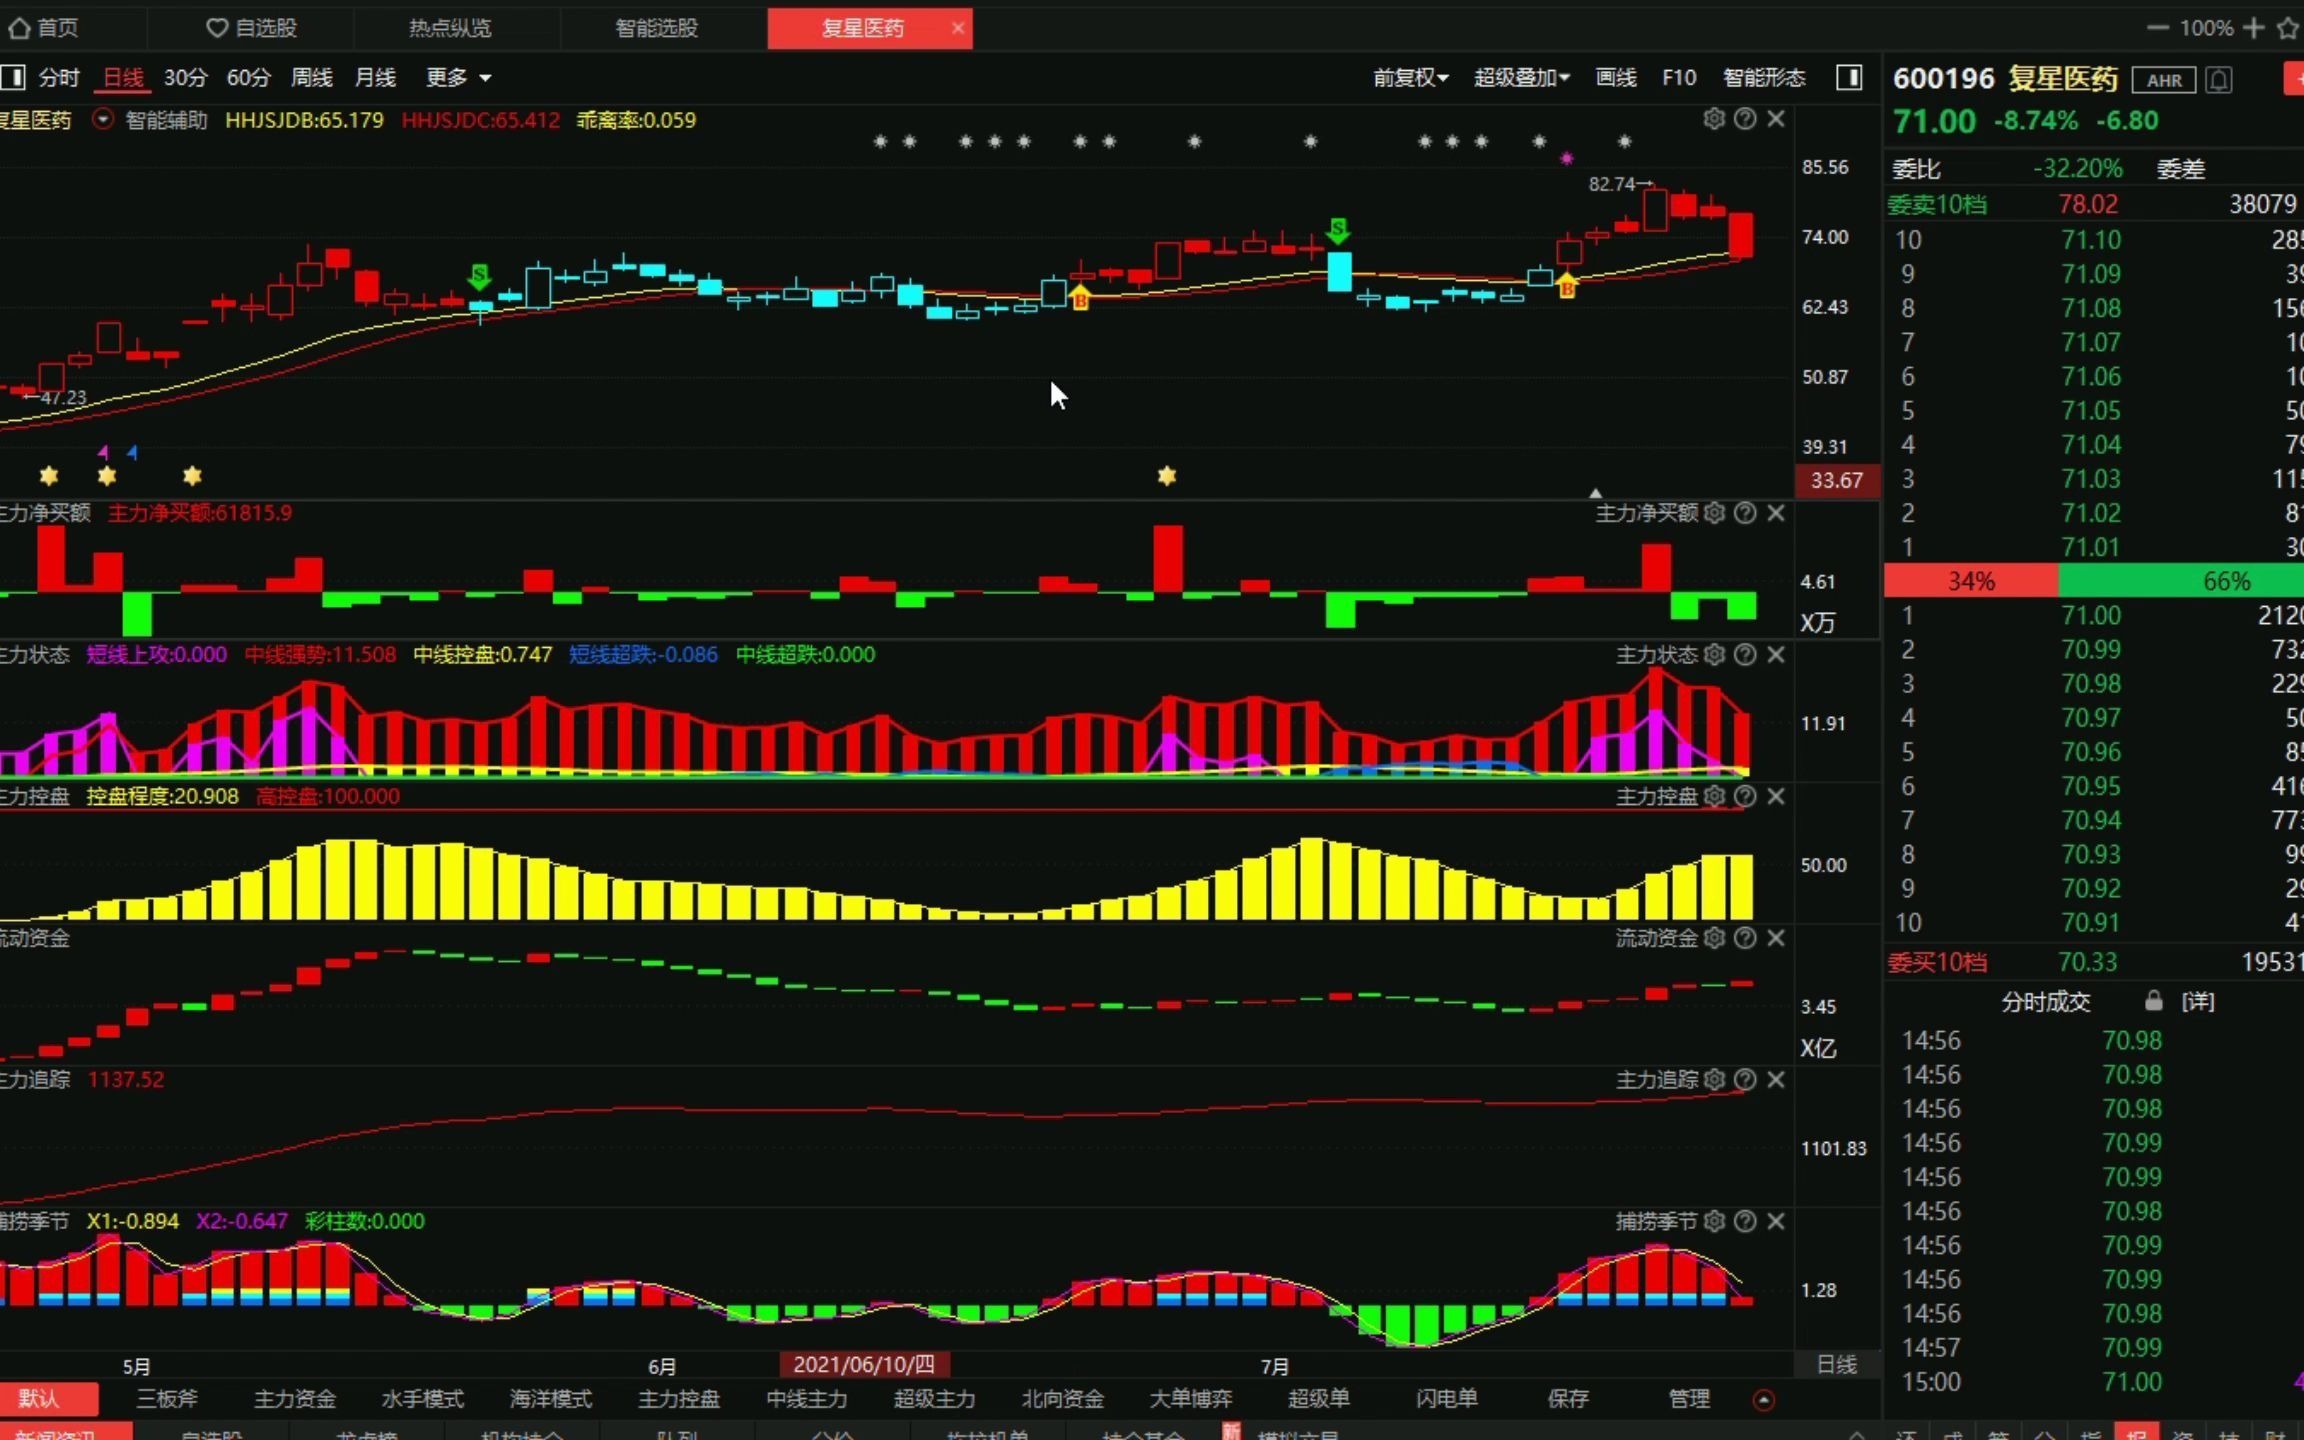Click the zoom out minus icon
Image resolution: width=2304 pixels, height=1440 pixels.
[2157, 28]
